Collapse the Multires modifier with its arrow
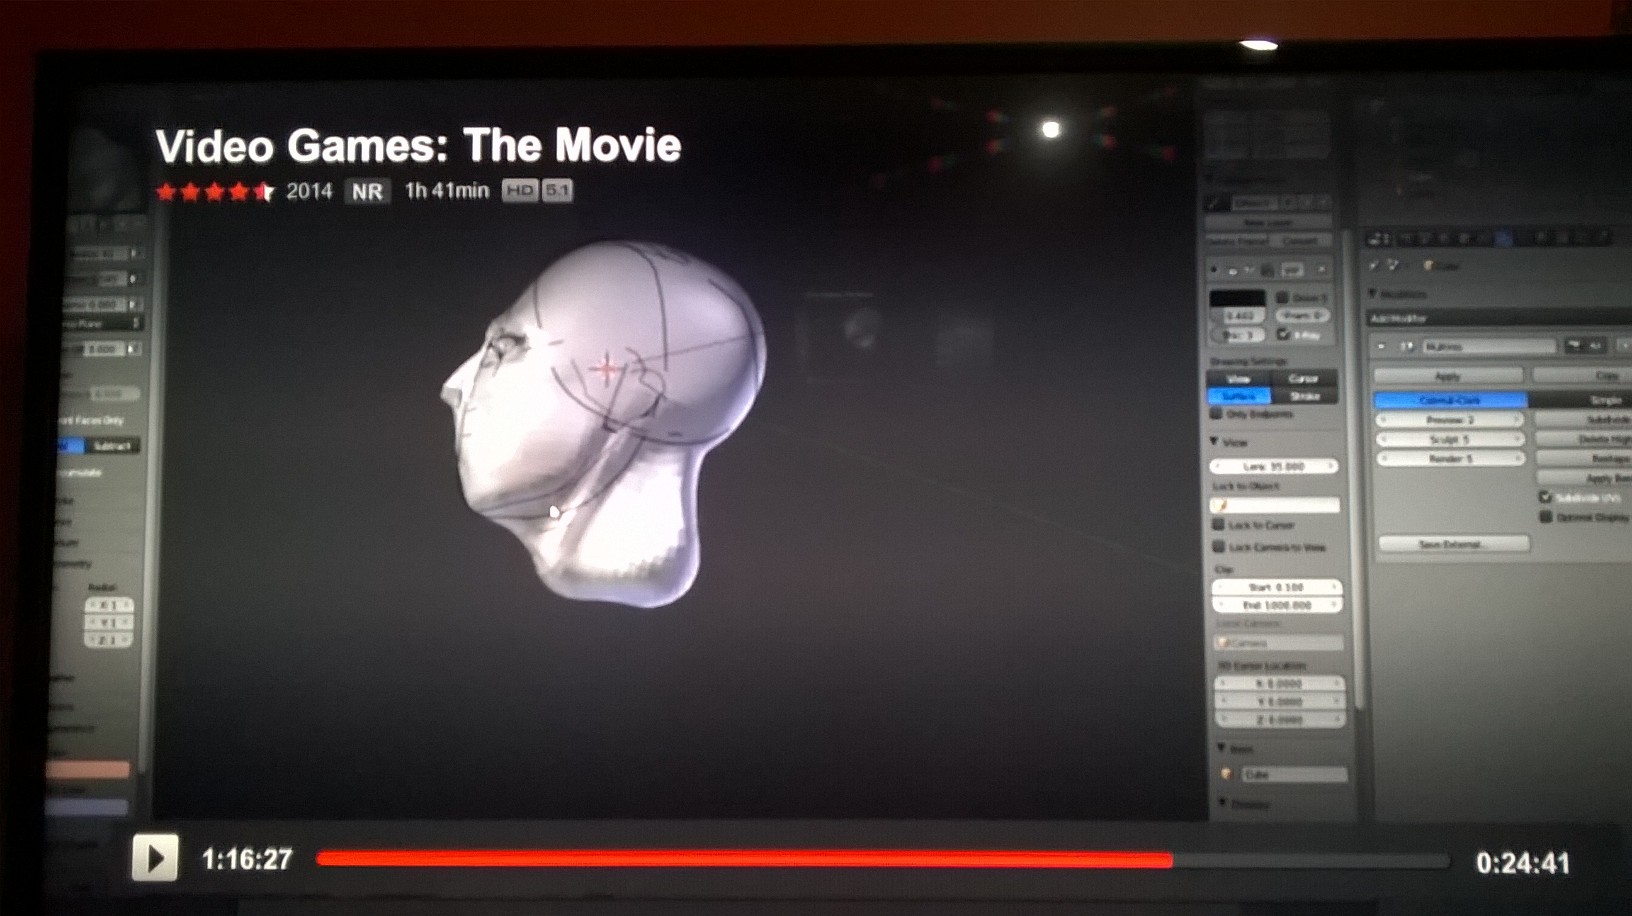 (1382, 346)
